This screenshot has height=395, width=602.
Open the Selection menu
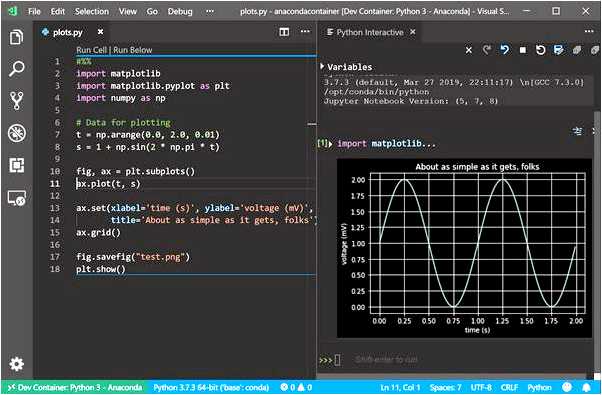[x=91, y=11]
